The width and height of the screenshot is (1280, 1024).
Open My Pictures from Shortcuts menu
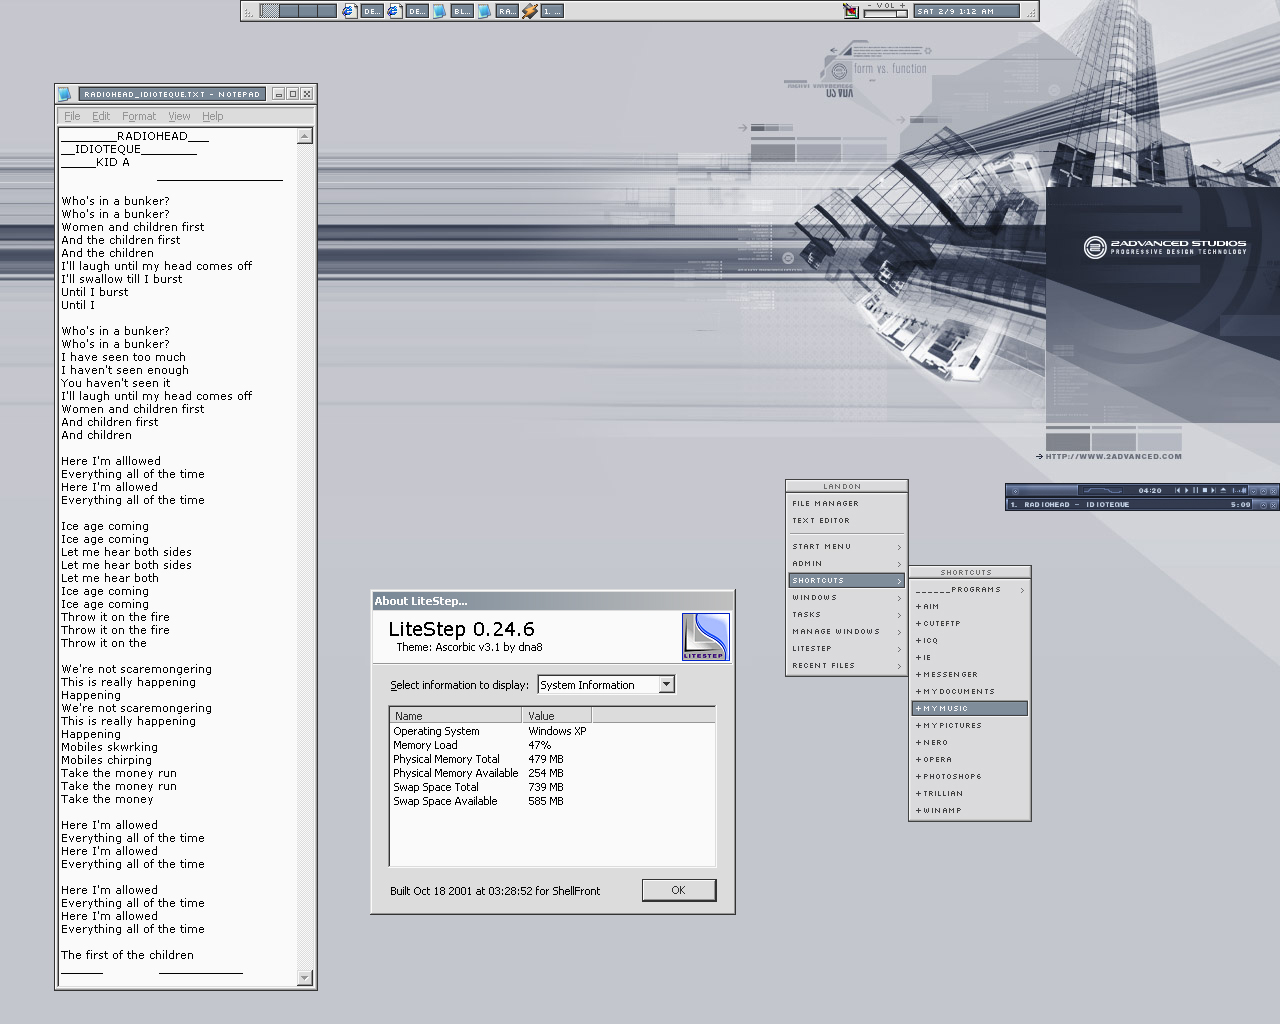(970, 726)
